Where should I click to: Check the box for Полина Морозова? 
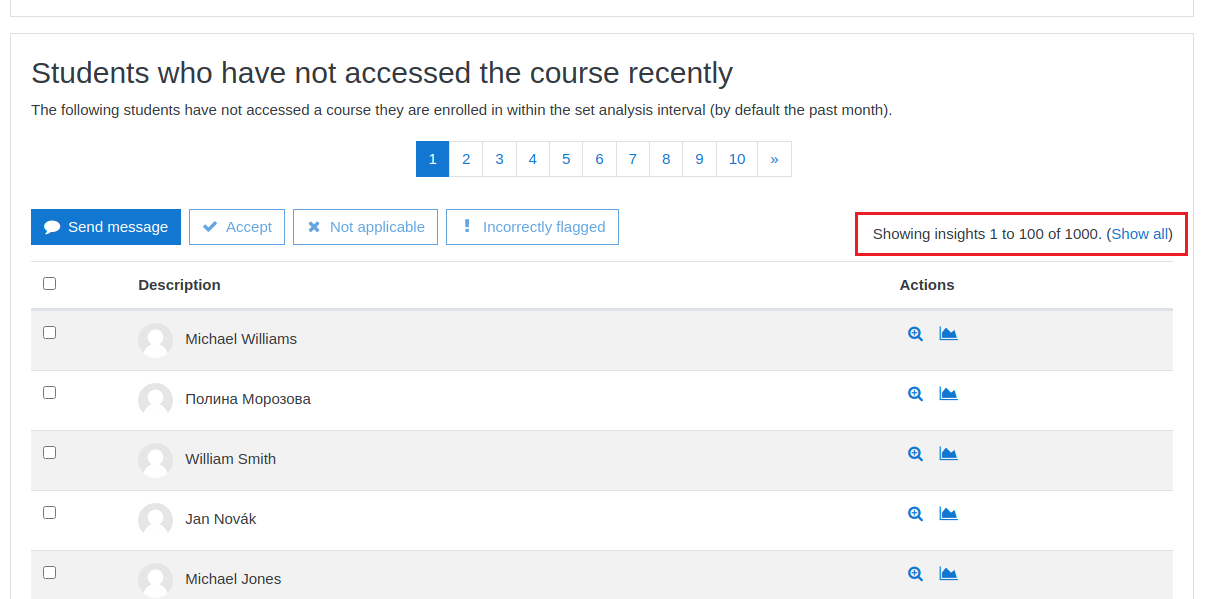[49, 393]
